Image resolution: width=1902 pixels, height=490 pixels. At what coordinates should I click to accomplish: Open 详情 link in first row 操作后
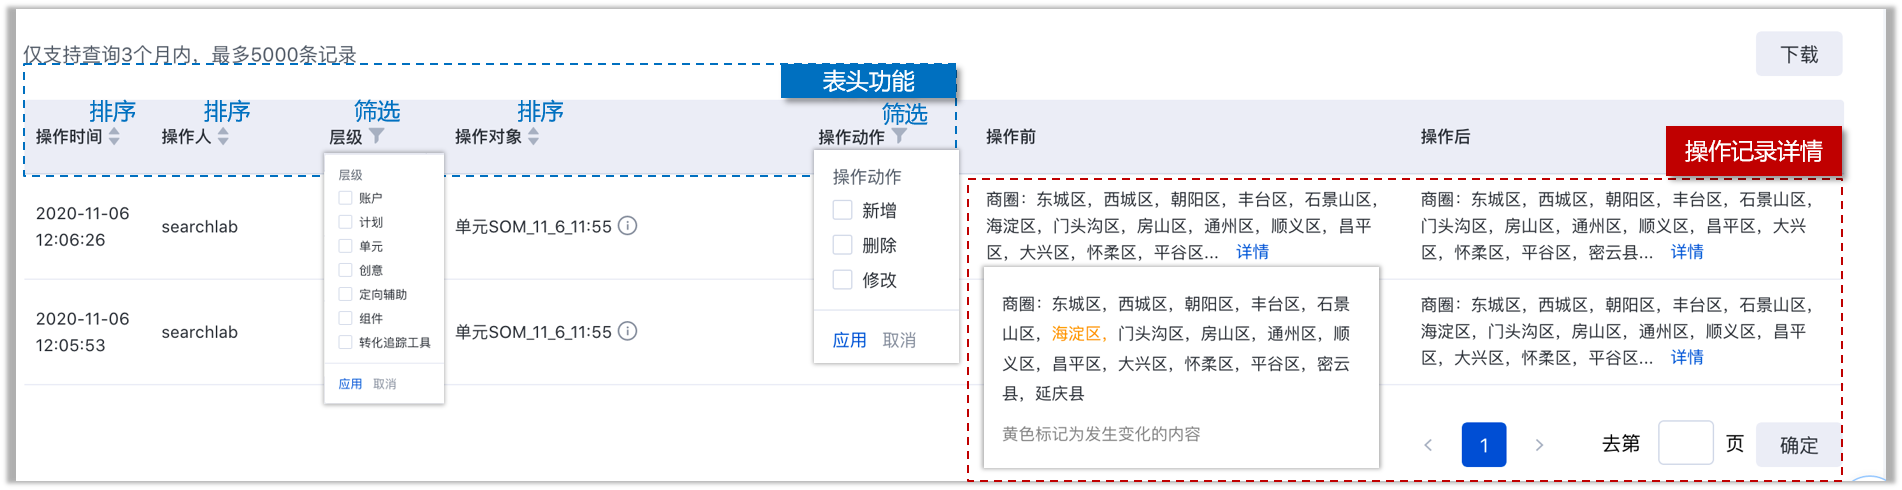(x=1686, y=252)
